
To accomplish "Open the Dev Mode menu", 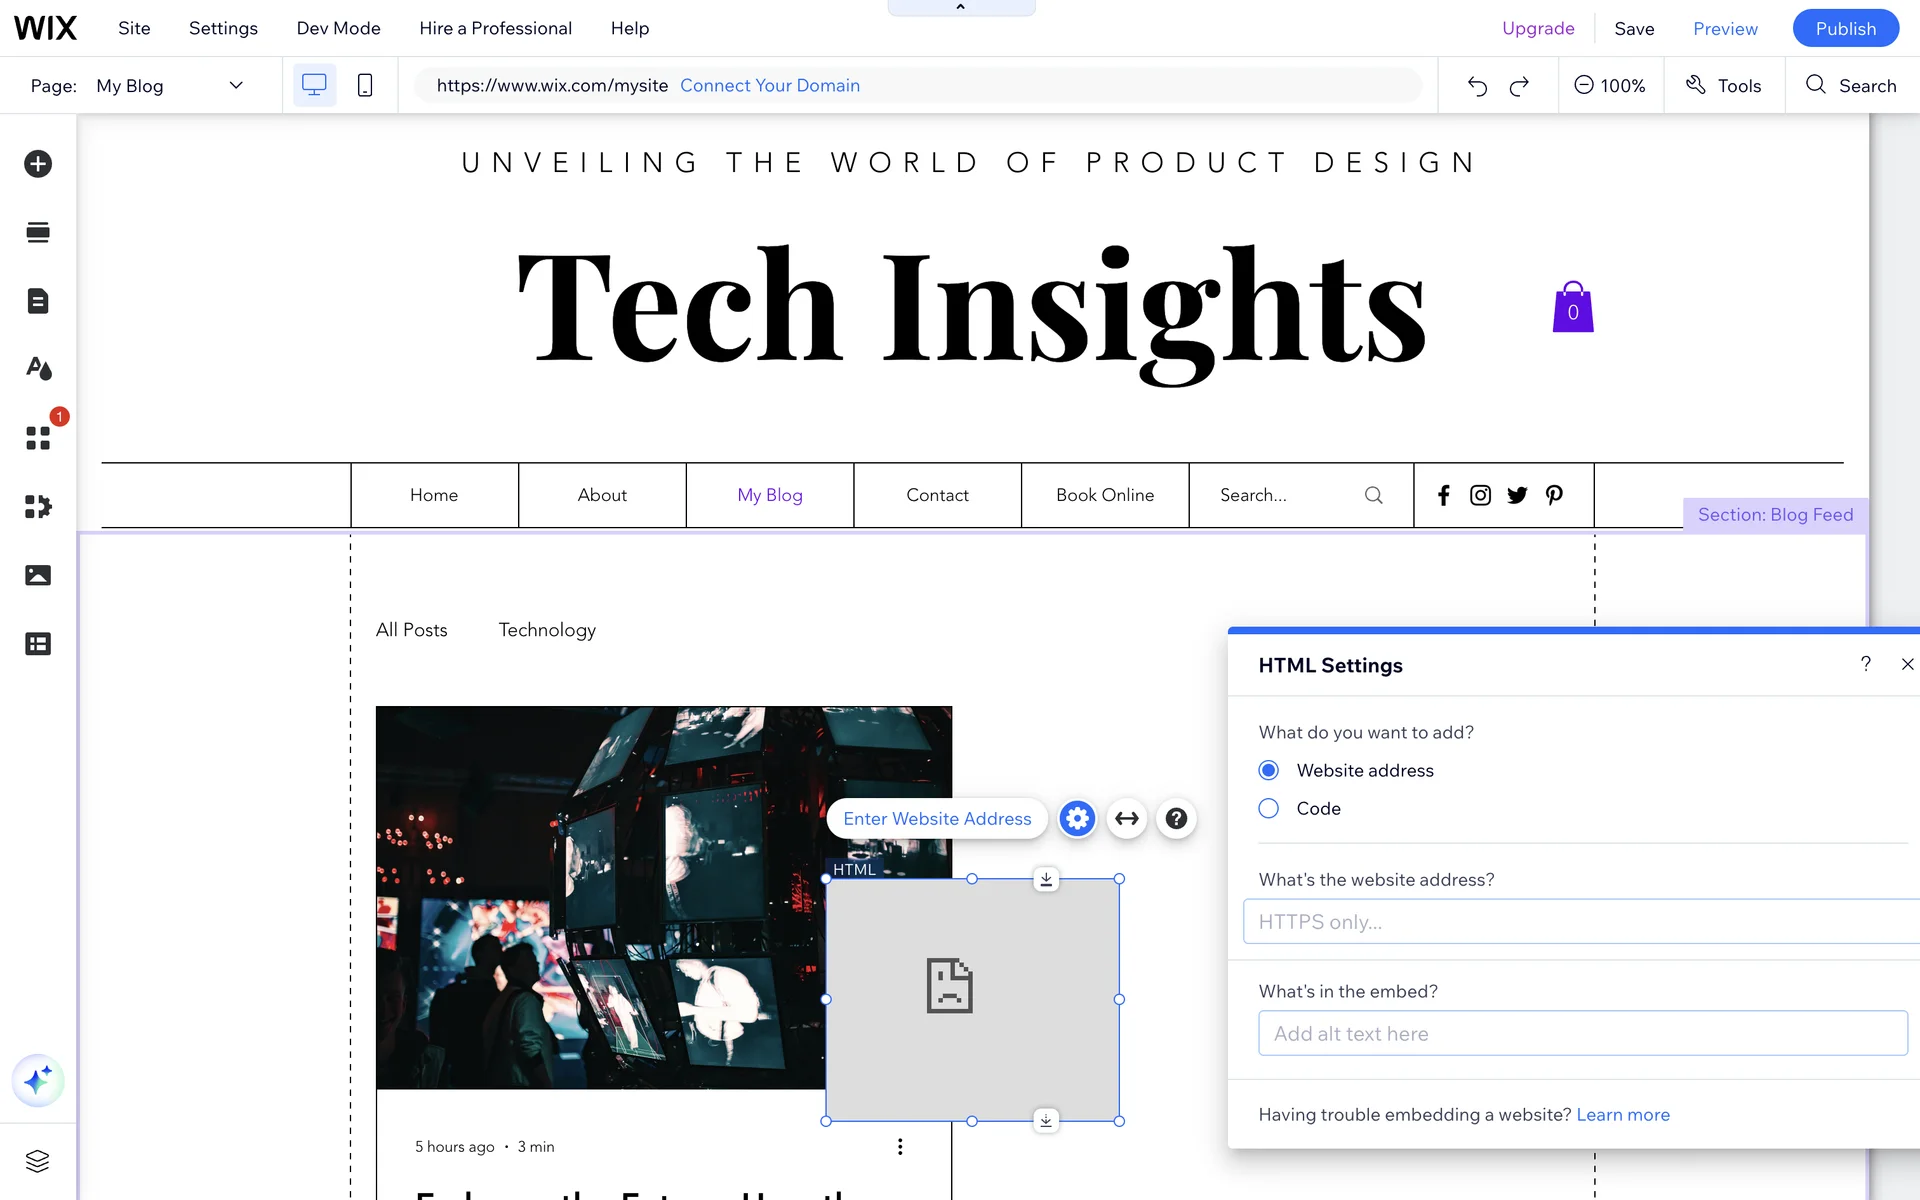I will (338, 28).
